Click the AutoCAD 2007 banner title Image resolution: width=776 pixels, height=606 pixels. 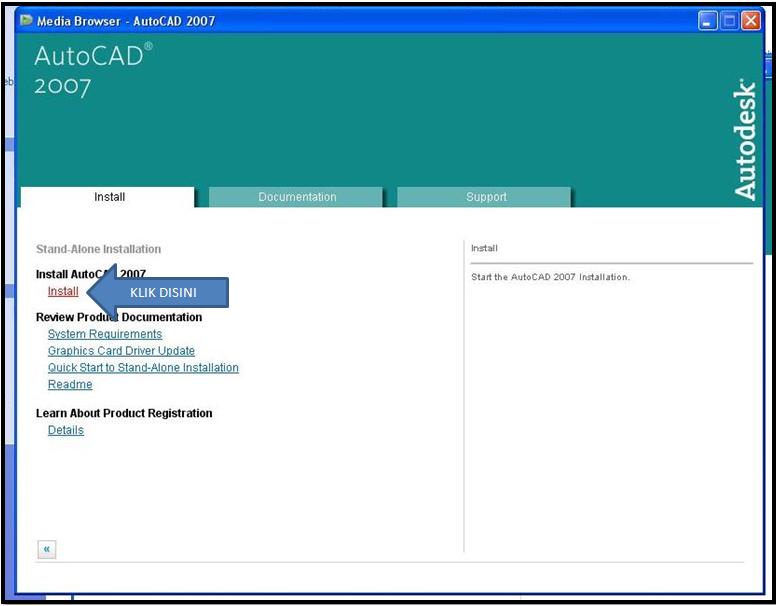(x=93, y=70)
